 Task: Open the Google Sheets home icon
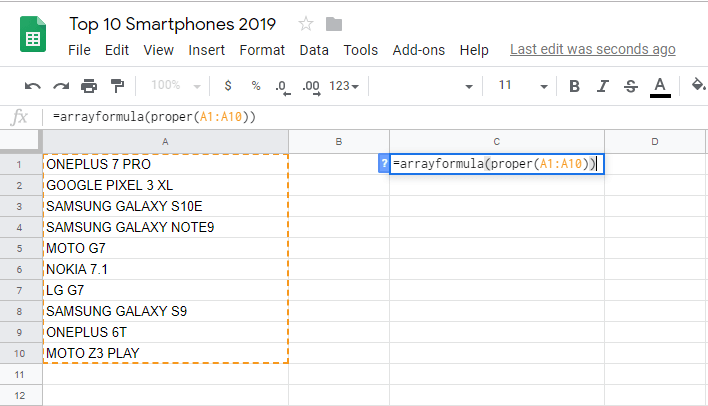pyautogui.click(x=33, y=34)
